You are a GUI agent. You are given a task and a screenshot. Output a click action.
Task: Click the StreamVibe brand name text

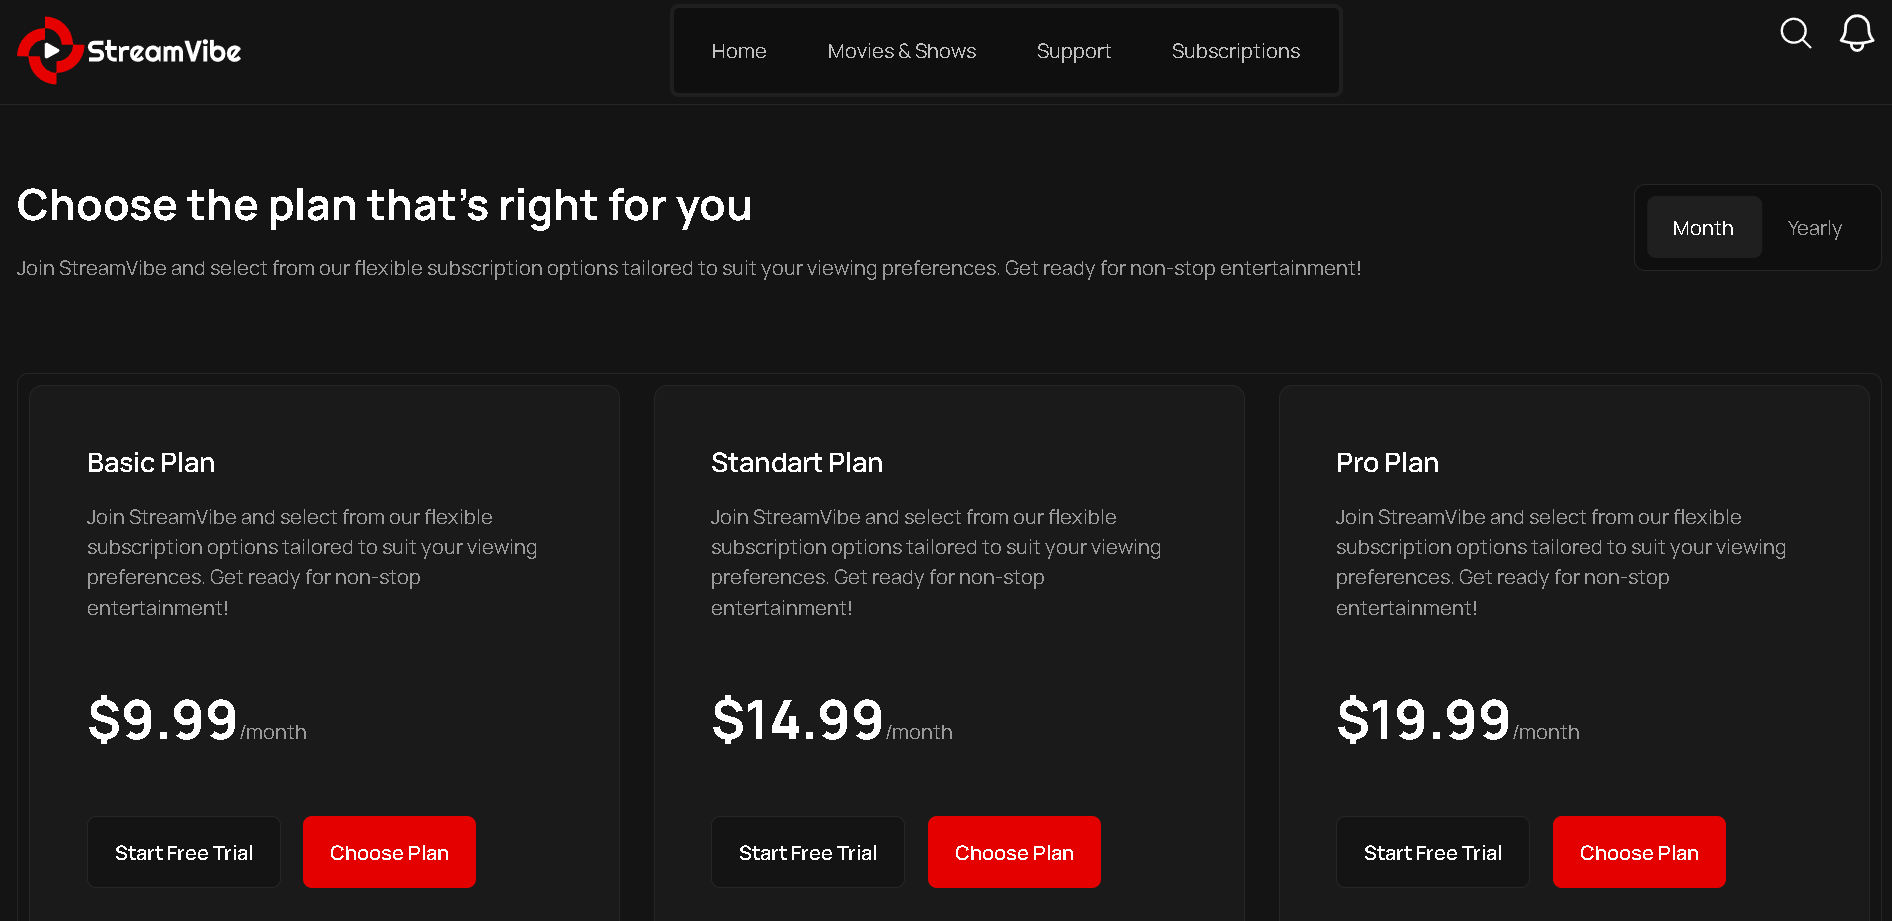164,52
